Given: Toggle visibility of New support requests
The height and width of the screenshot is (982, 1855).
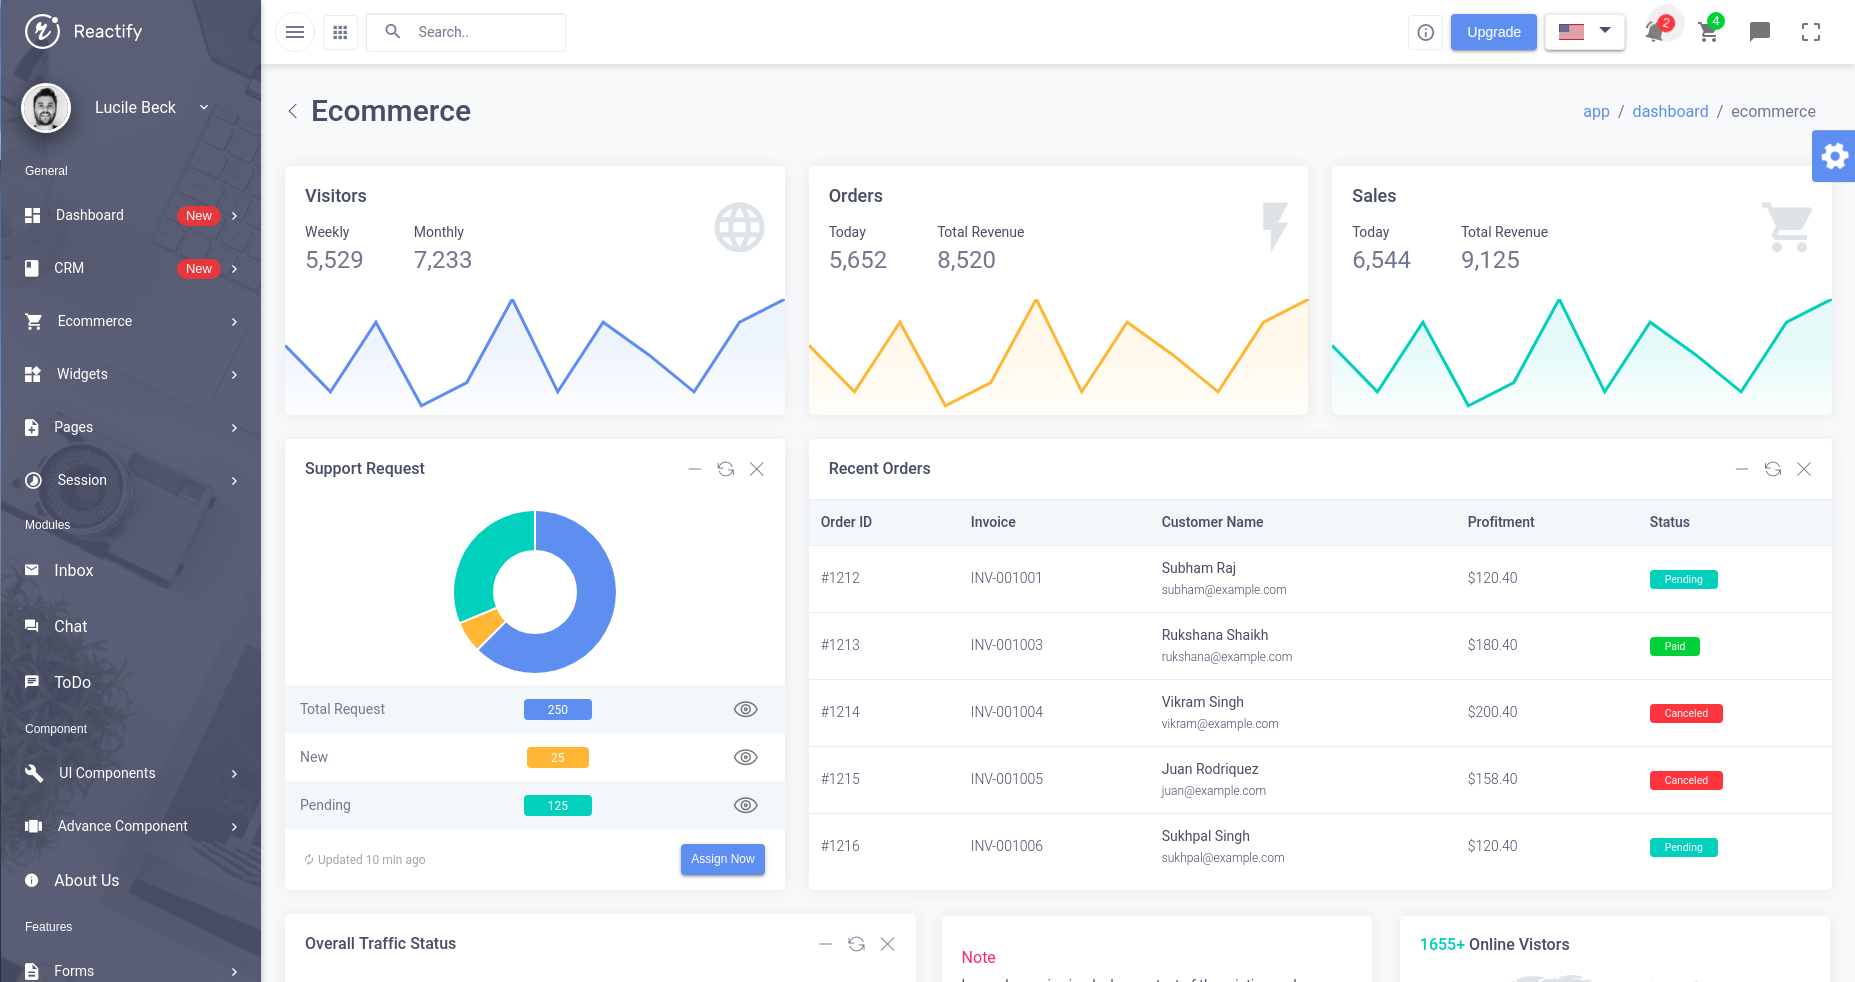Looking at the screenshot, I should click(745, 757).
